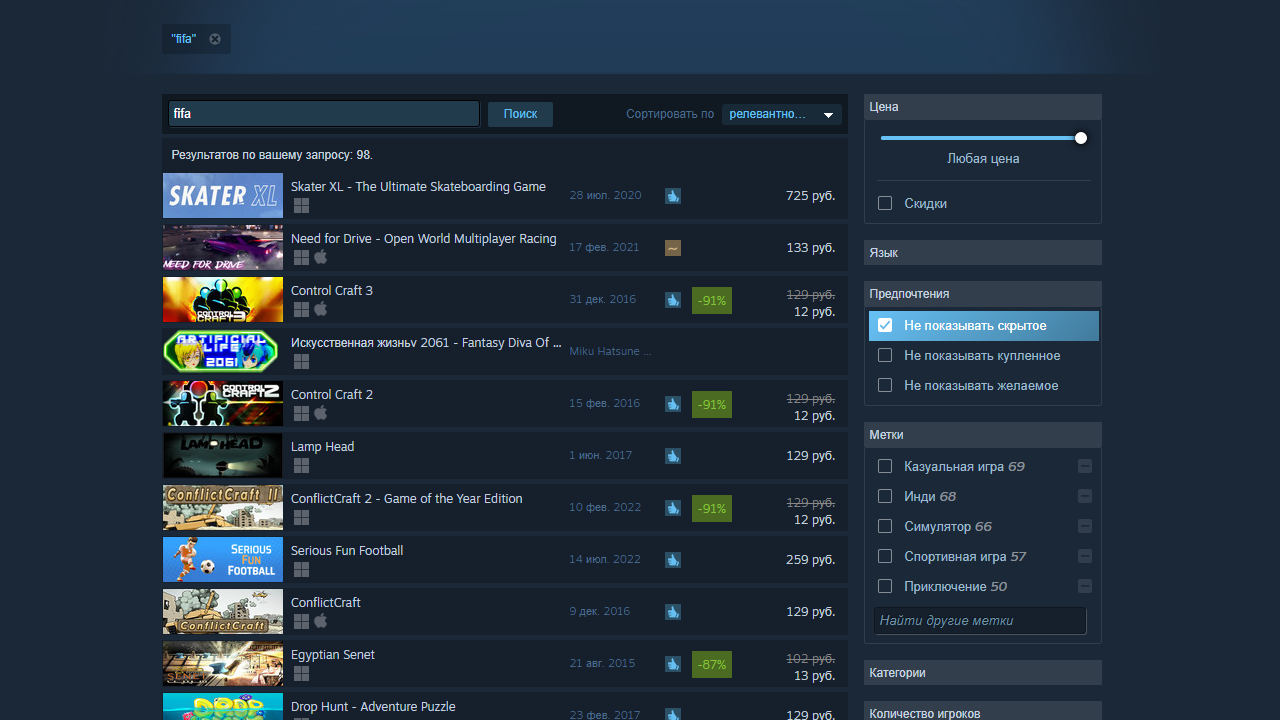1280x720 pixels.
Task: Open the sort-by релевантно dropdown
Action: 782,114
